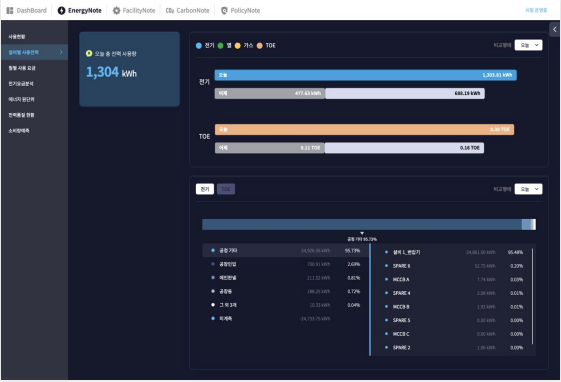
Task: Select the detail row showing 95.48%
Action: (454, 252)
